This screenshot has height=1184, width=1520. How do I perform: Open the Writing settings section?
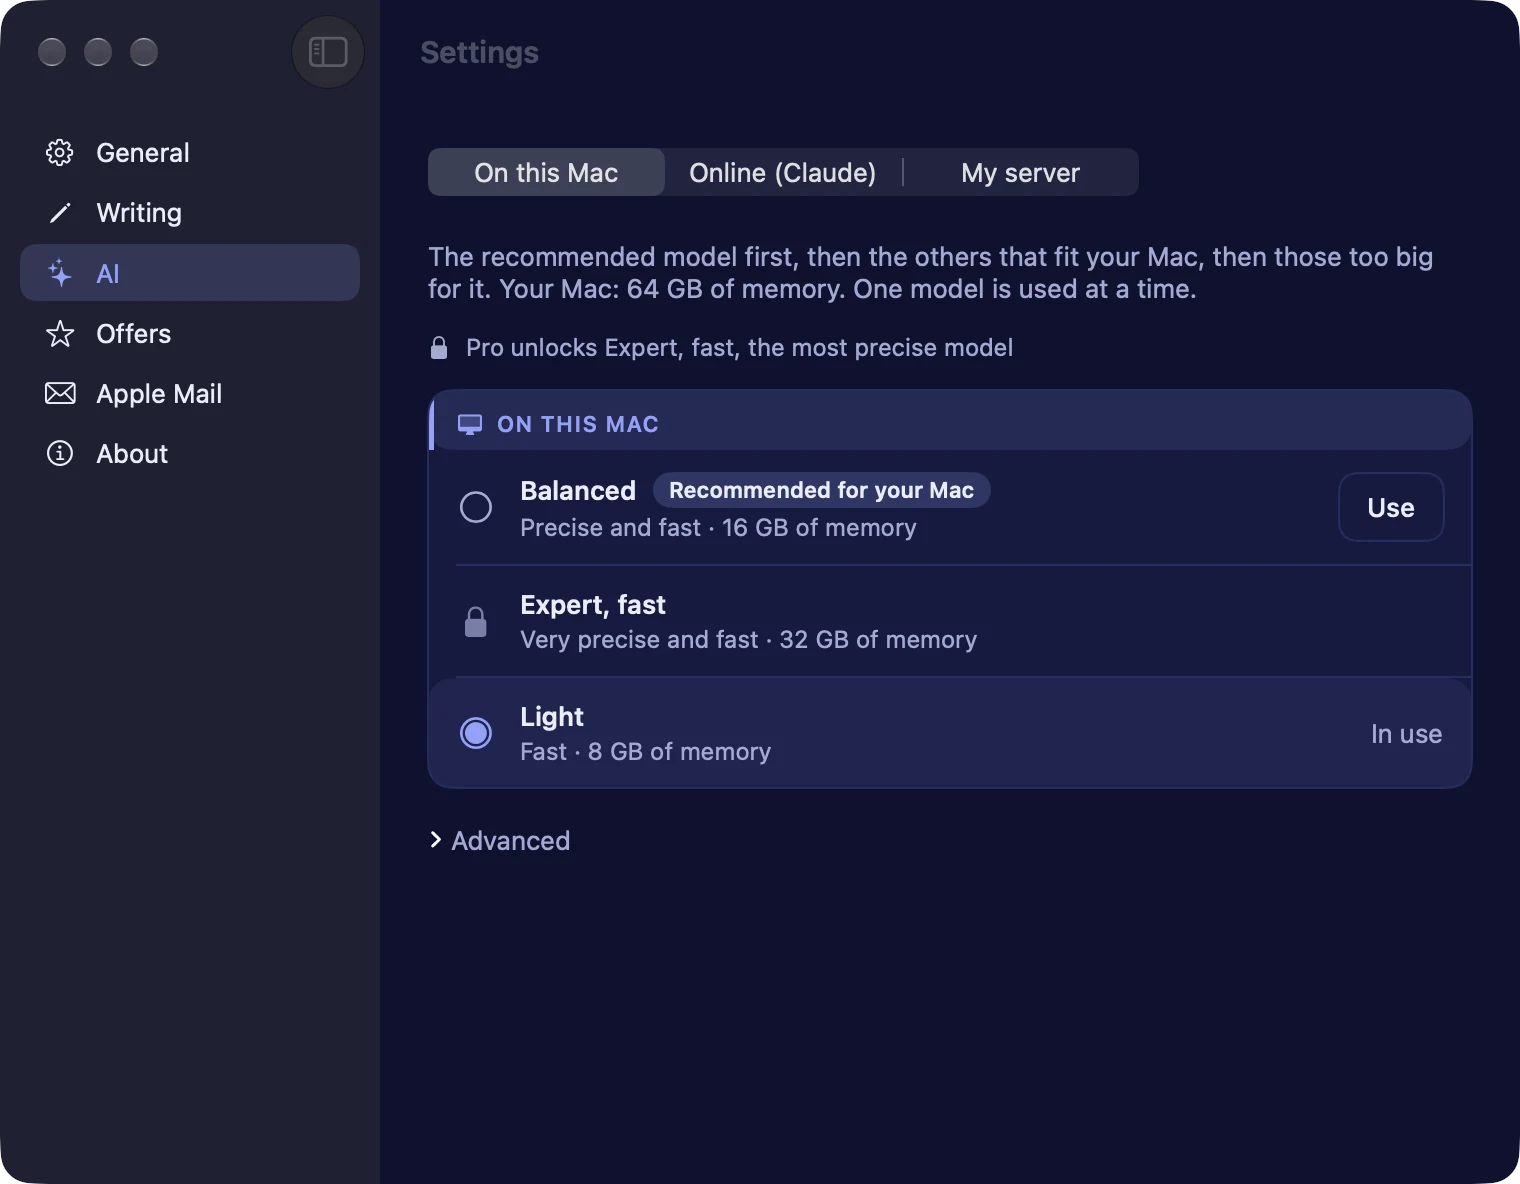[190, 213]
